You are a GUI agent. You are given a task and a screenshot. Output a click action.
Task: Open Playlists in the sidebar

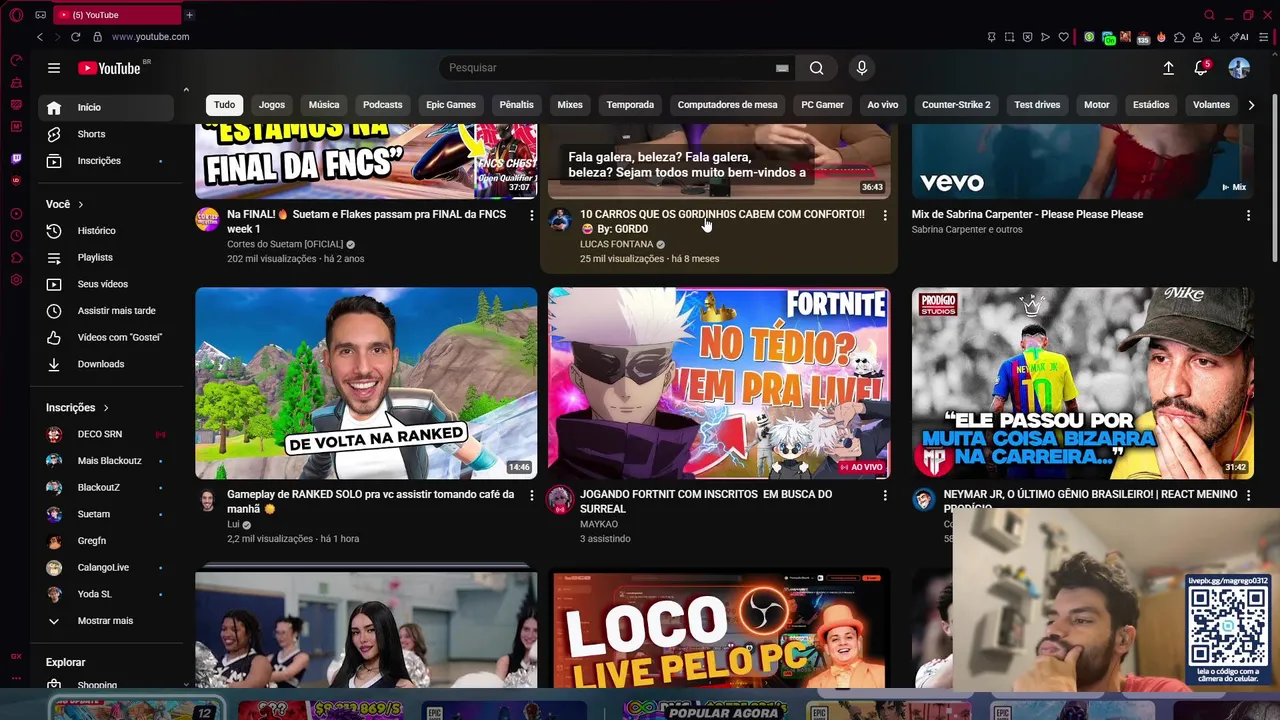click(106, 258)
